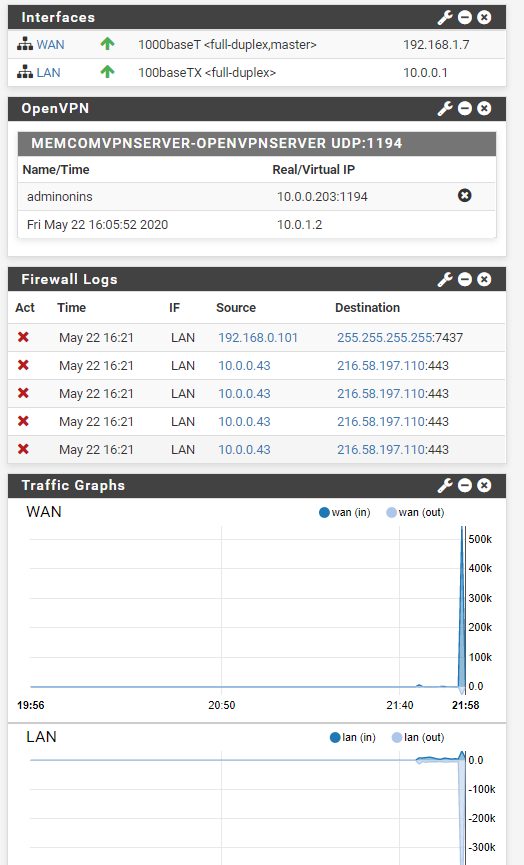The image size is (524, 865).
Task: Toggle wan (out) series legend
Action: tap(415, 512)
